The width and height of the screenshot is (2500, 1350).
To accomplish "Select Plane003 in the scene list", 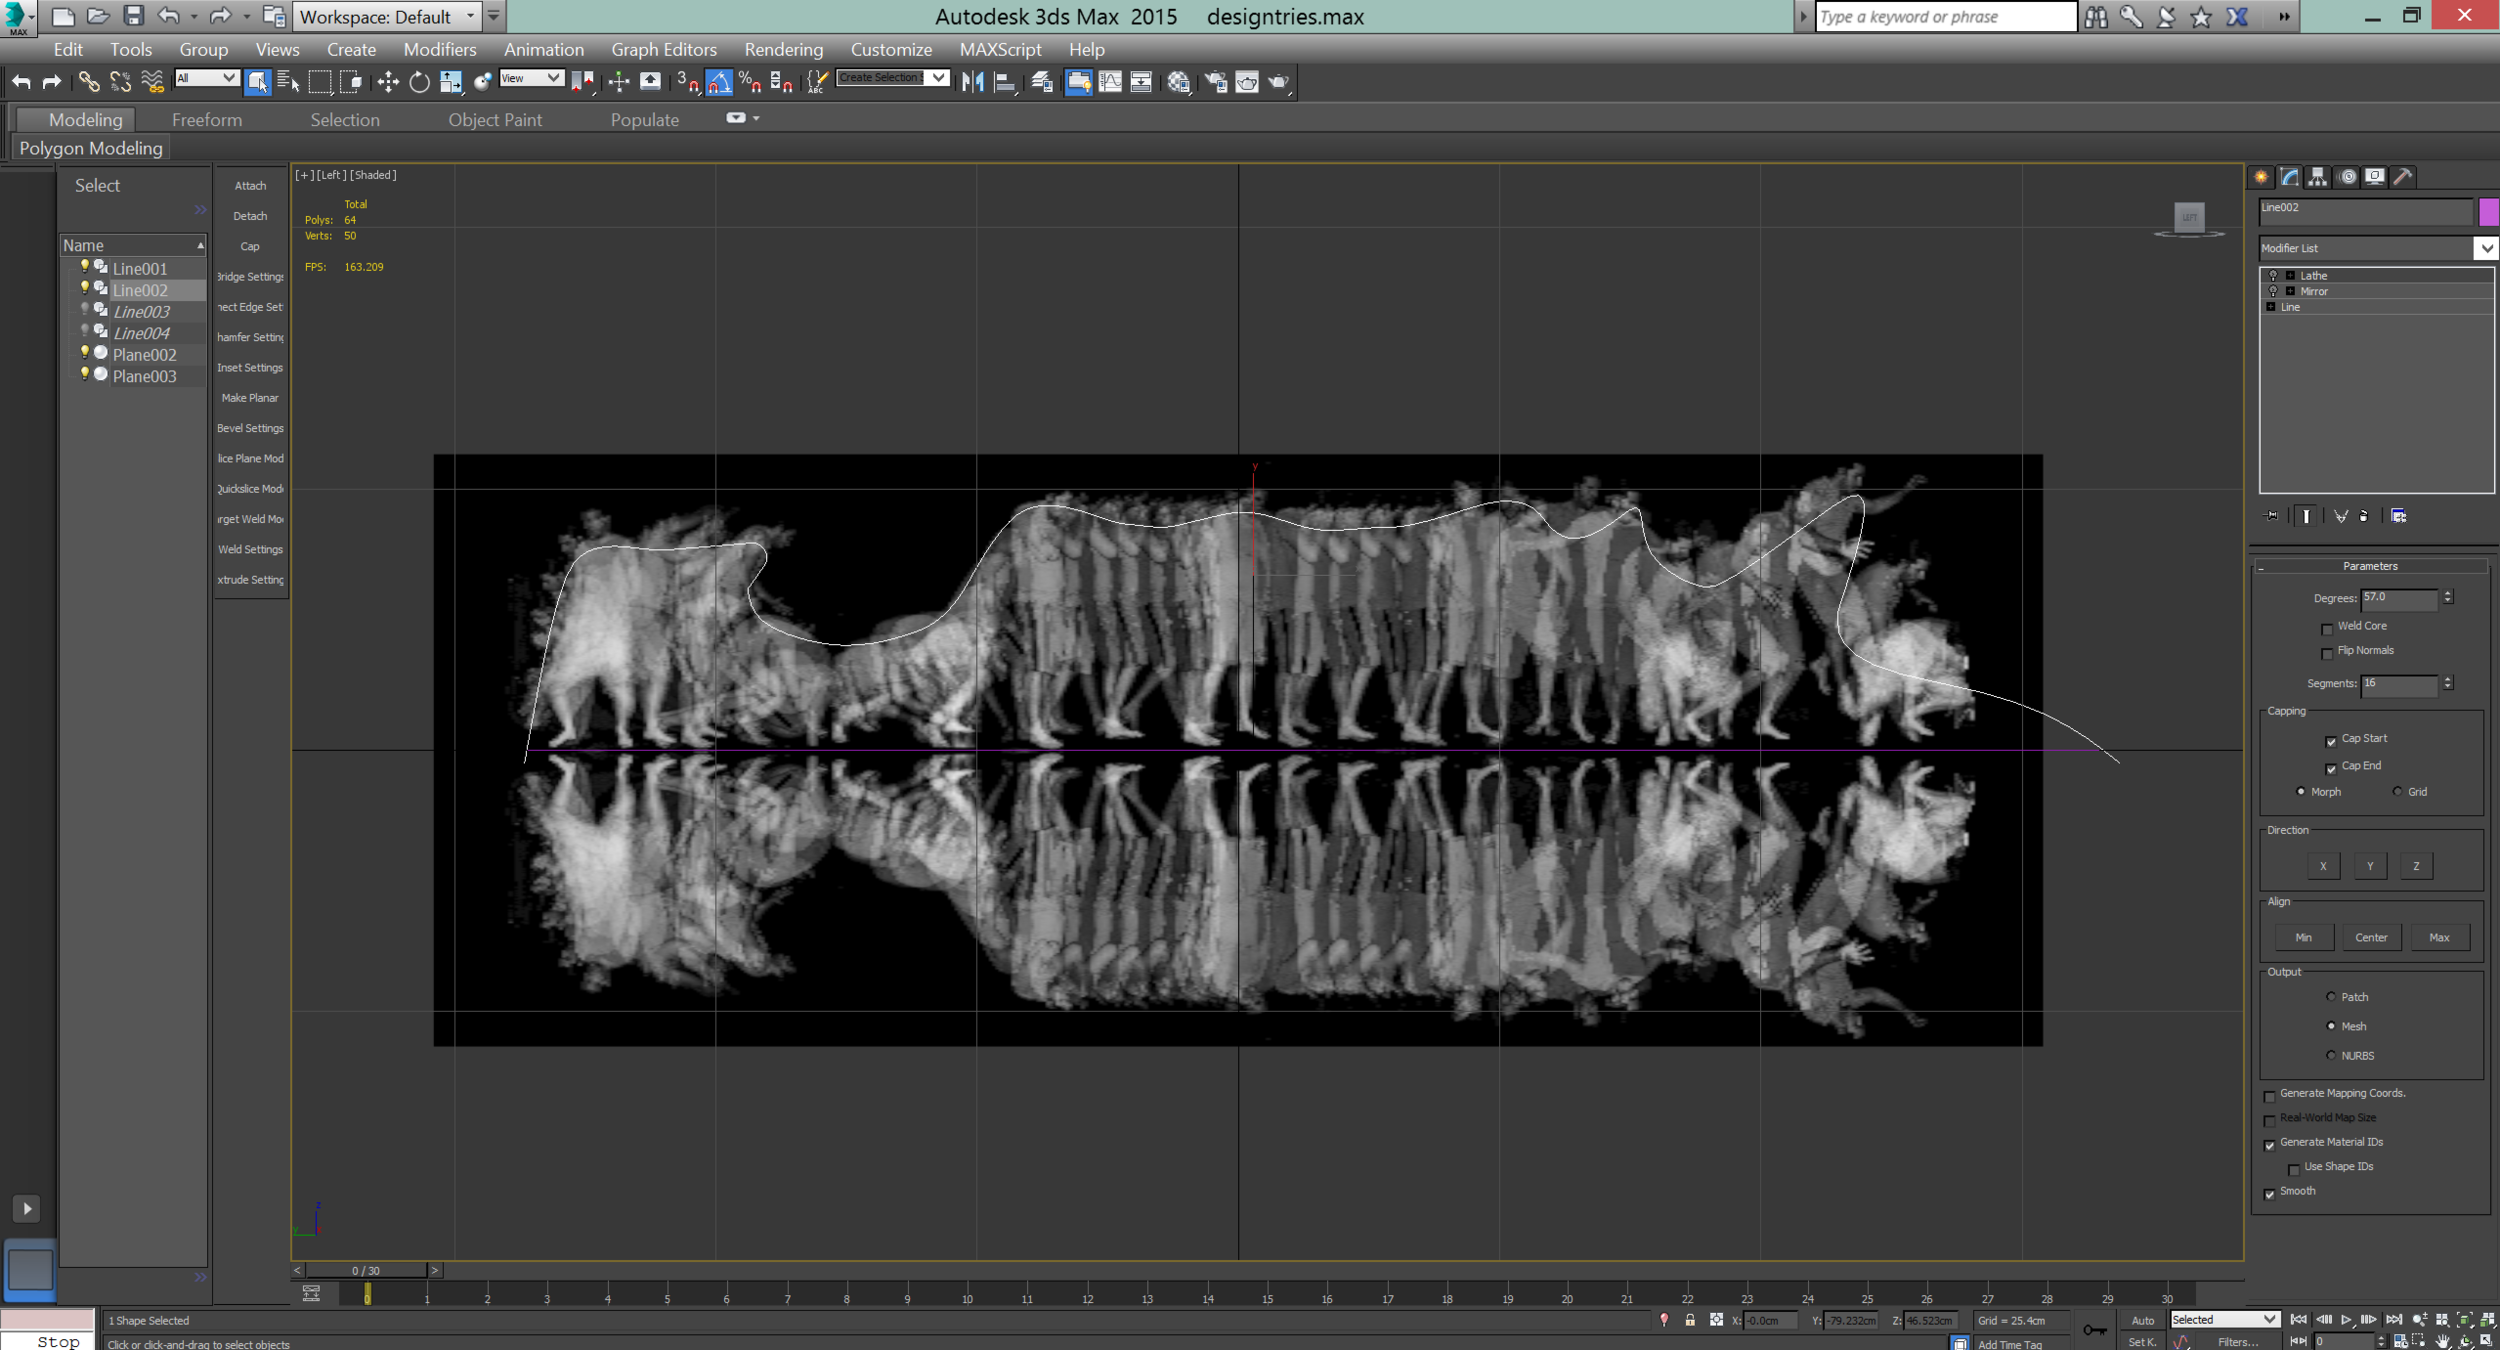I will point(144,376).
